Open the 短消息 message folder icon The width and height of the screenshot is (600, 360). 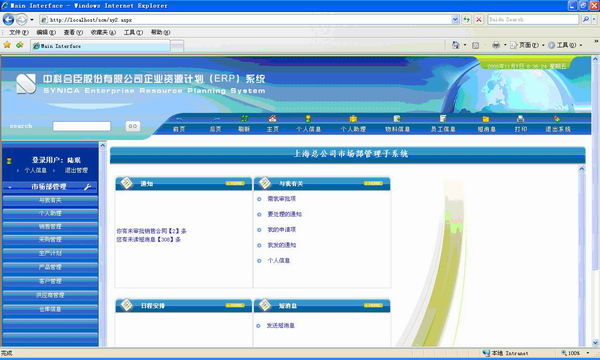pyautogui.click(x=486, y=119)
